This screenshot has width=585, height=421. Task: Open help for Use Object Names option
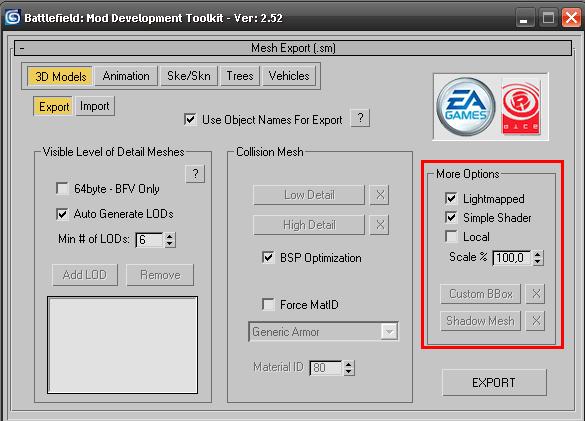[x=360, y=118]
